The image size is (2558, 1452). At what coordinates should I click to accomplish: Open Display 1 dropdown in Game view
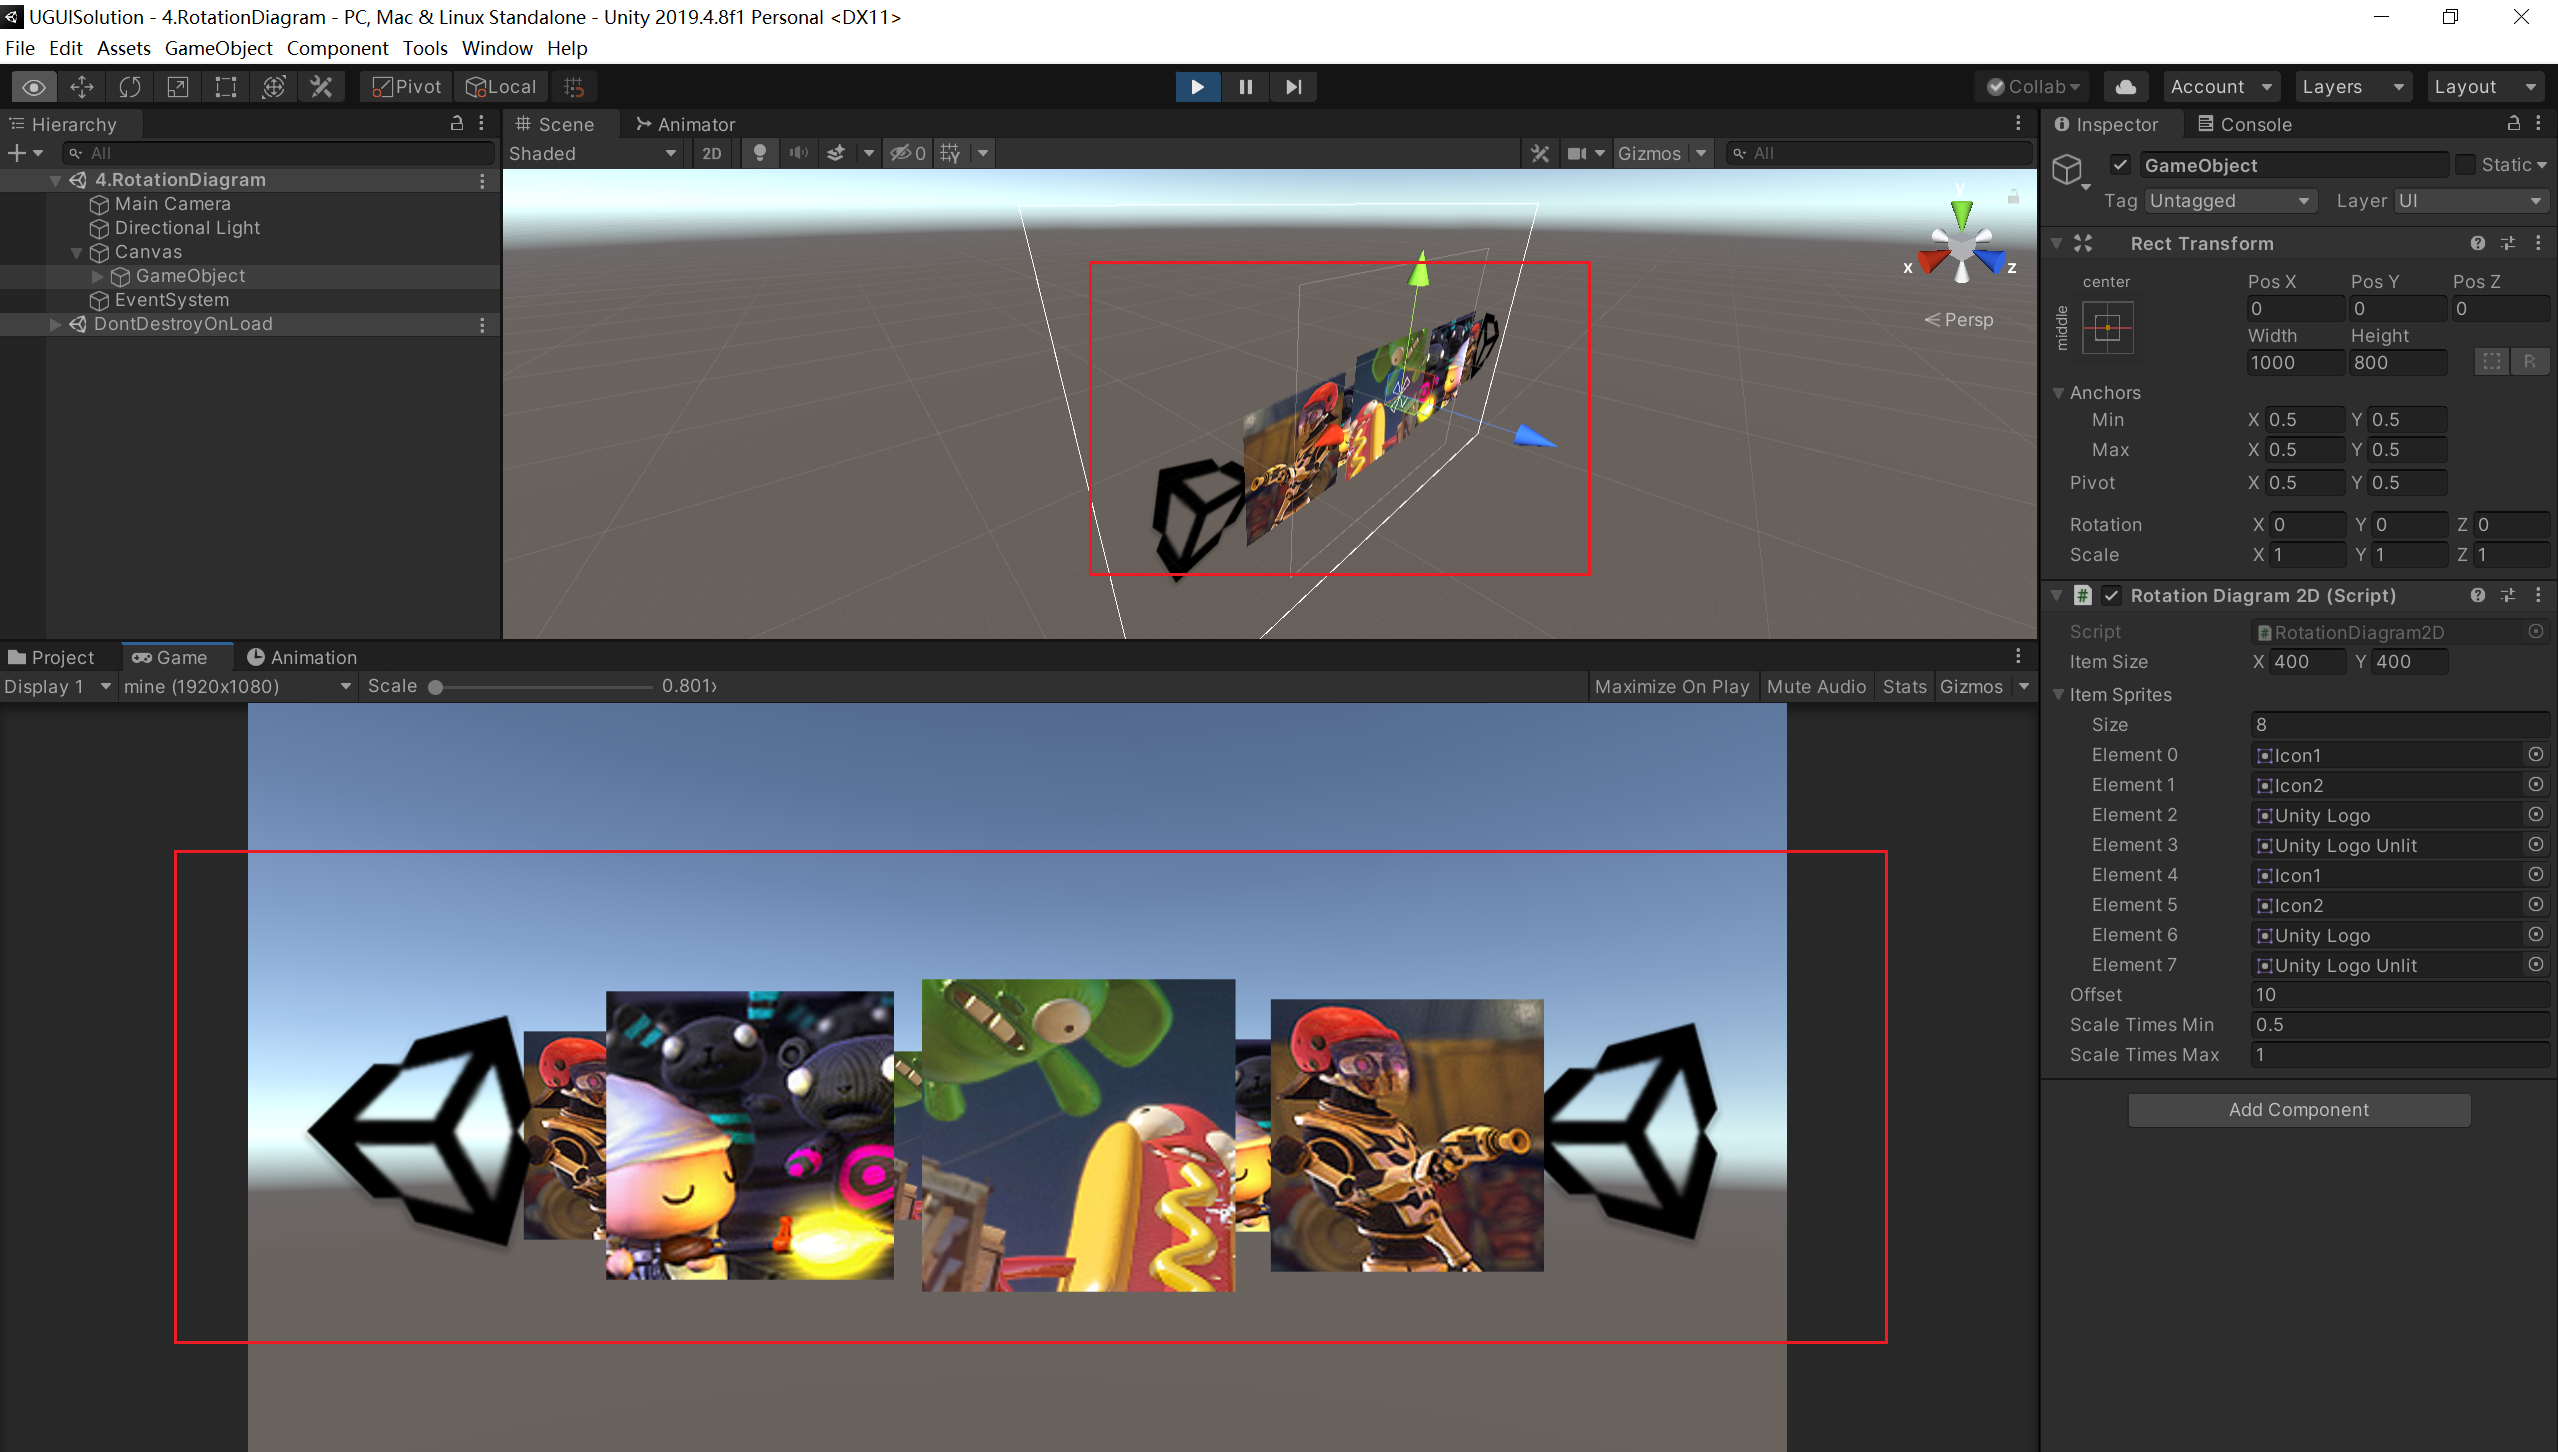57,686
